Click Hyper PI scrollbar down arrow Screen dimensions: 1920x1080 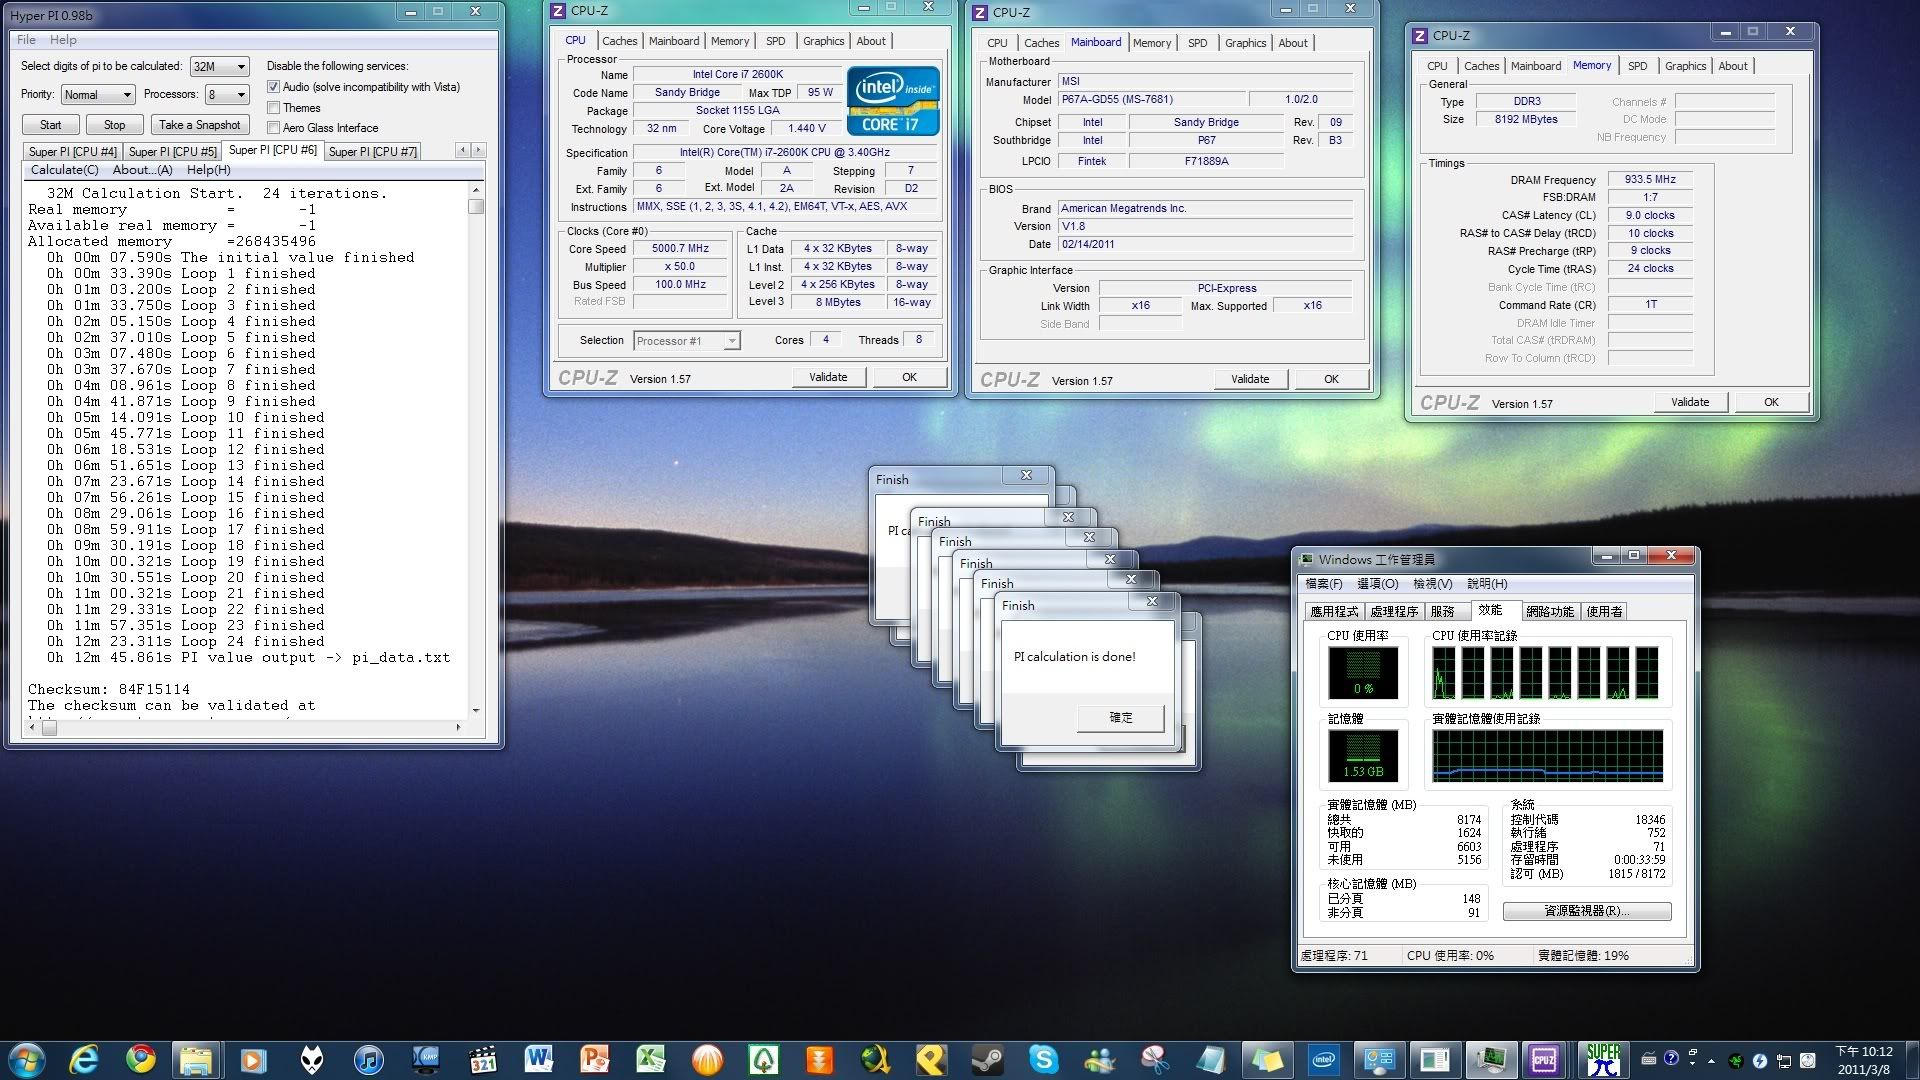tap(476, 710)
